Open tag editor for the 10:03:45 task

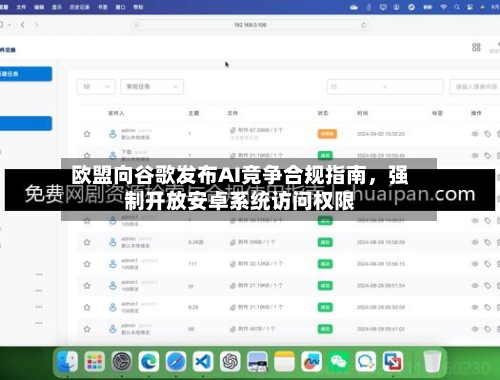pos(487,156)
